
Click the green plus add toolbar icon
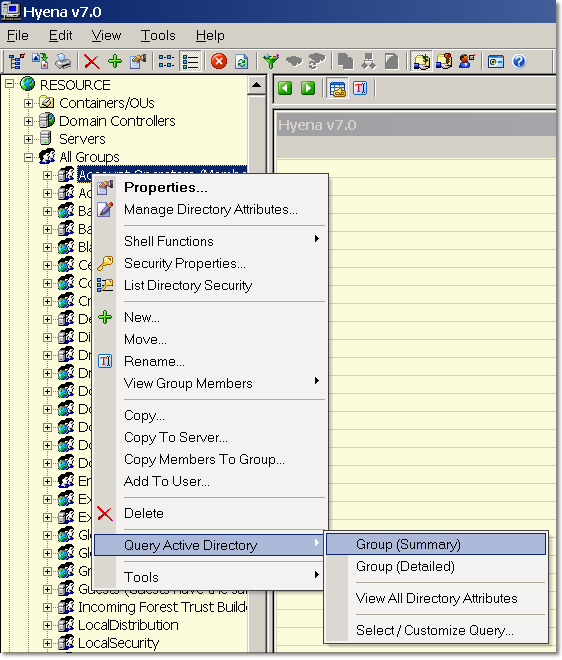115,61
